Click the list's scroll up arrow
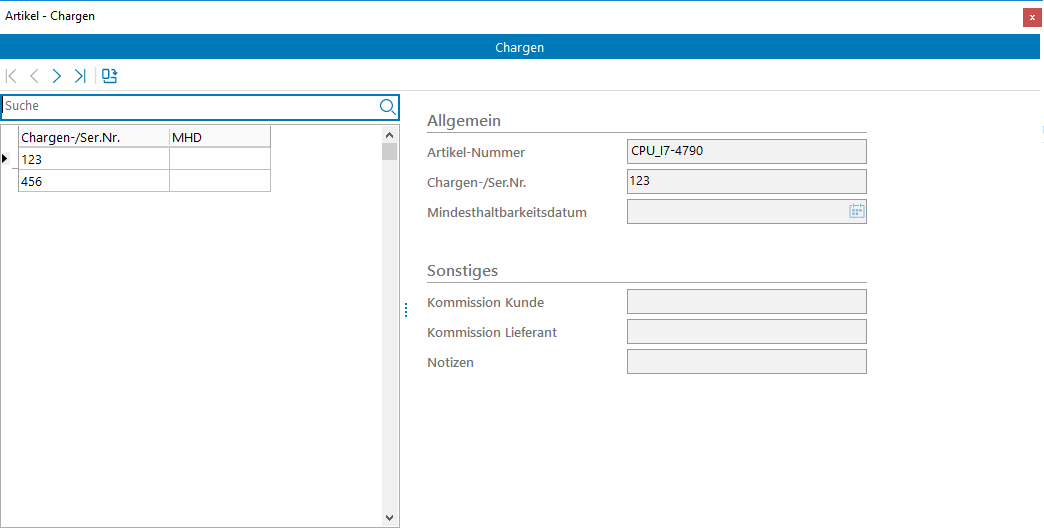Image resolution: width=1044 pixels, height=528 pixels. click(390, 134)
